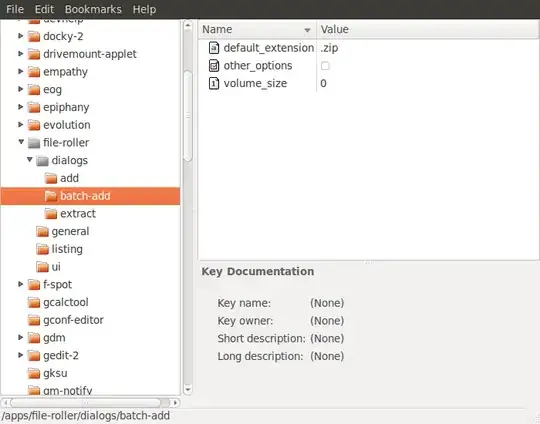This screenshot has width=540, height=424.
Task: Click the batch-add folder icon
Action: tap(51, 196)
